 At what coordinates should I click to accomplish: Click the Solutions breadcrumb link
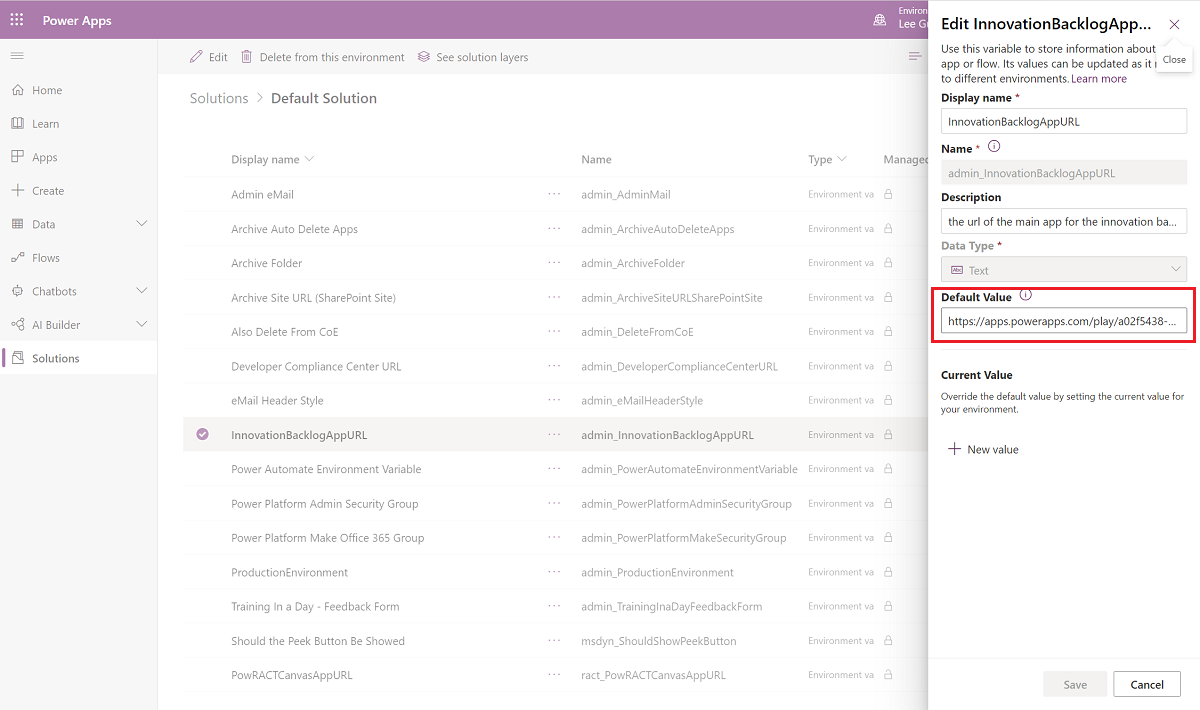(x=218, y=98)
